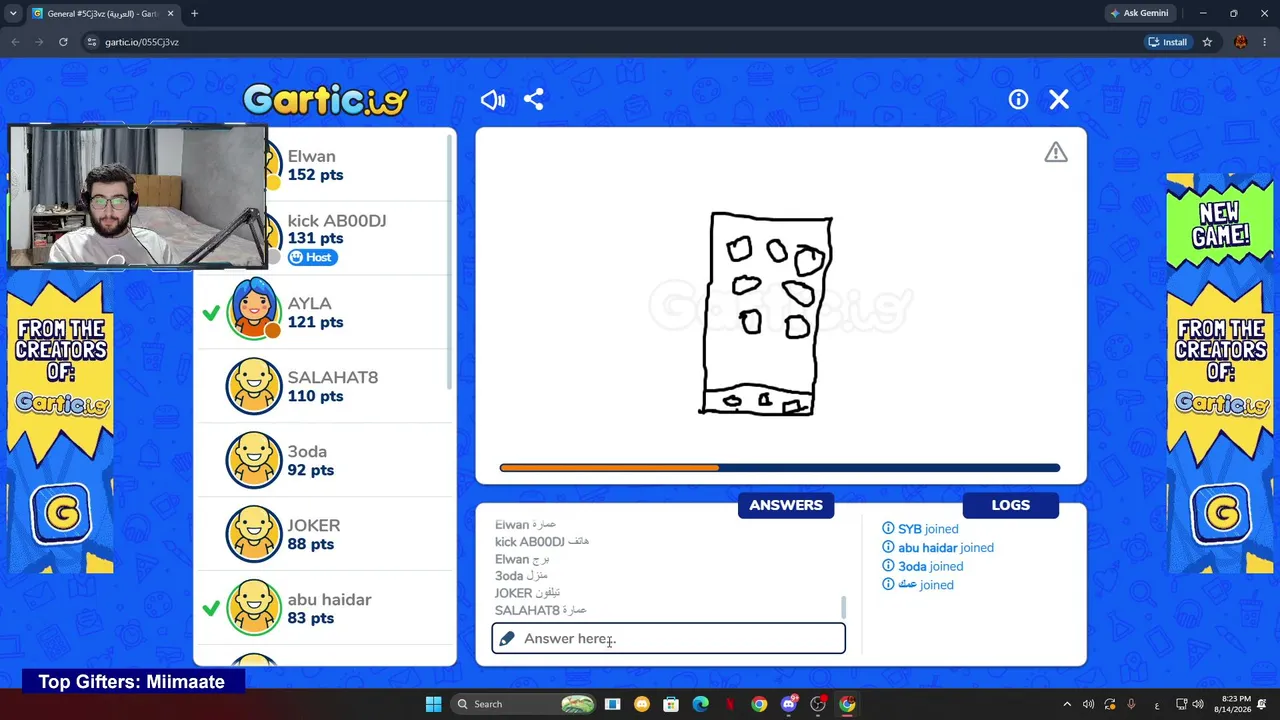The height and width of the screenshot is (720, 1280).
Task: Click kick AB00DJ's answer in chat
Action: pos(542,542)
